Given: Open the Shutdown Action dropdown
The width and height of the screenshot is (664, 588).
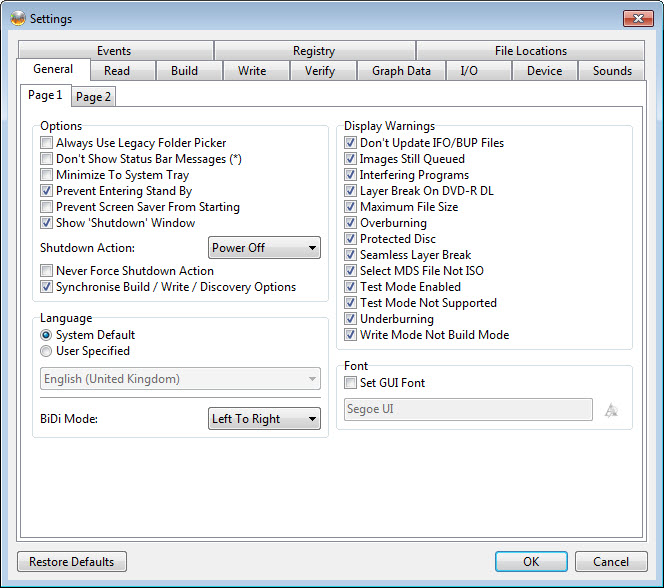Looking at the screenshot, I should click(264, 247).
